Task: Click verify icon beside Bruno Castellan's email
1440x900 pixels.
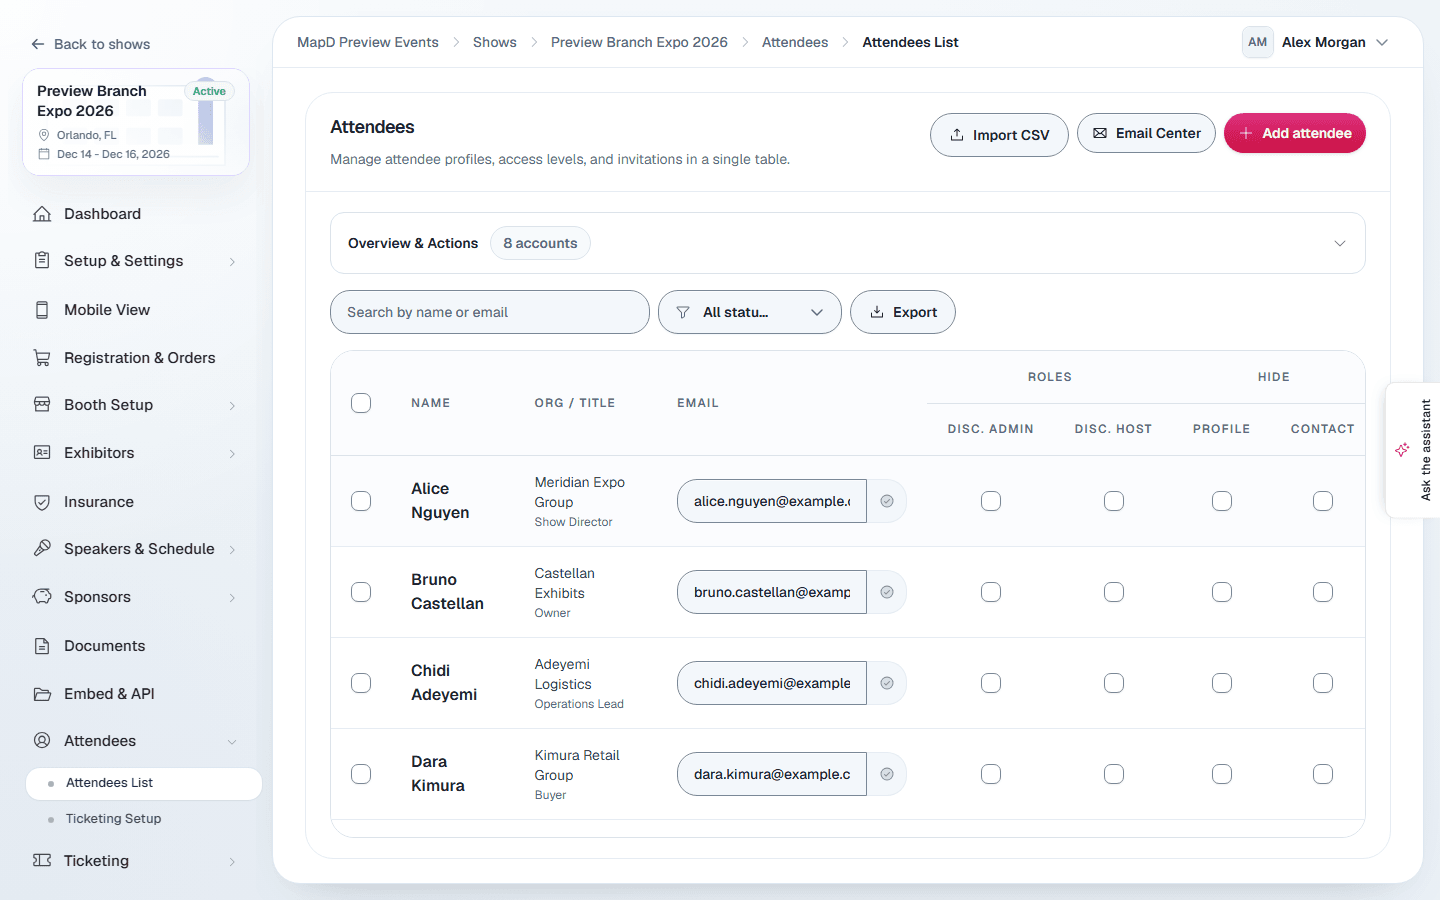Action: coord(887,592)
